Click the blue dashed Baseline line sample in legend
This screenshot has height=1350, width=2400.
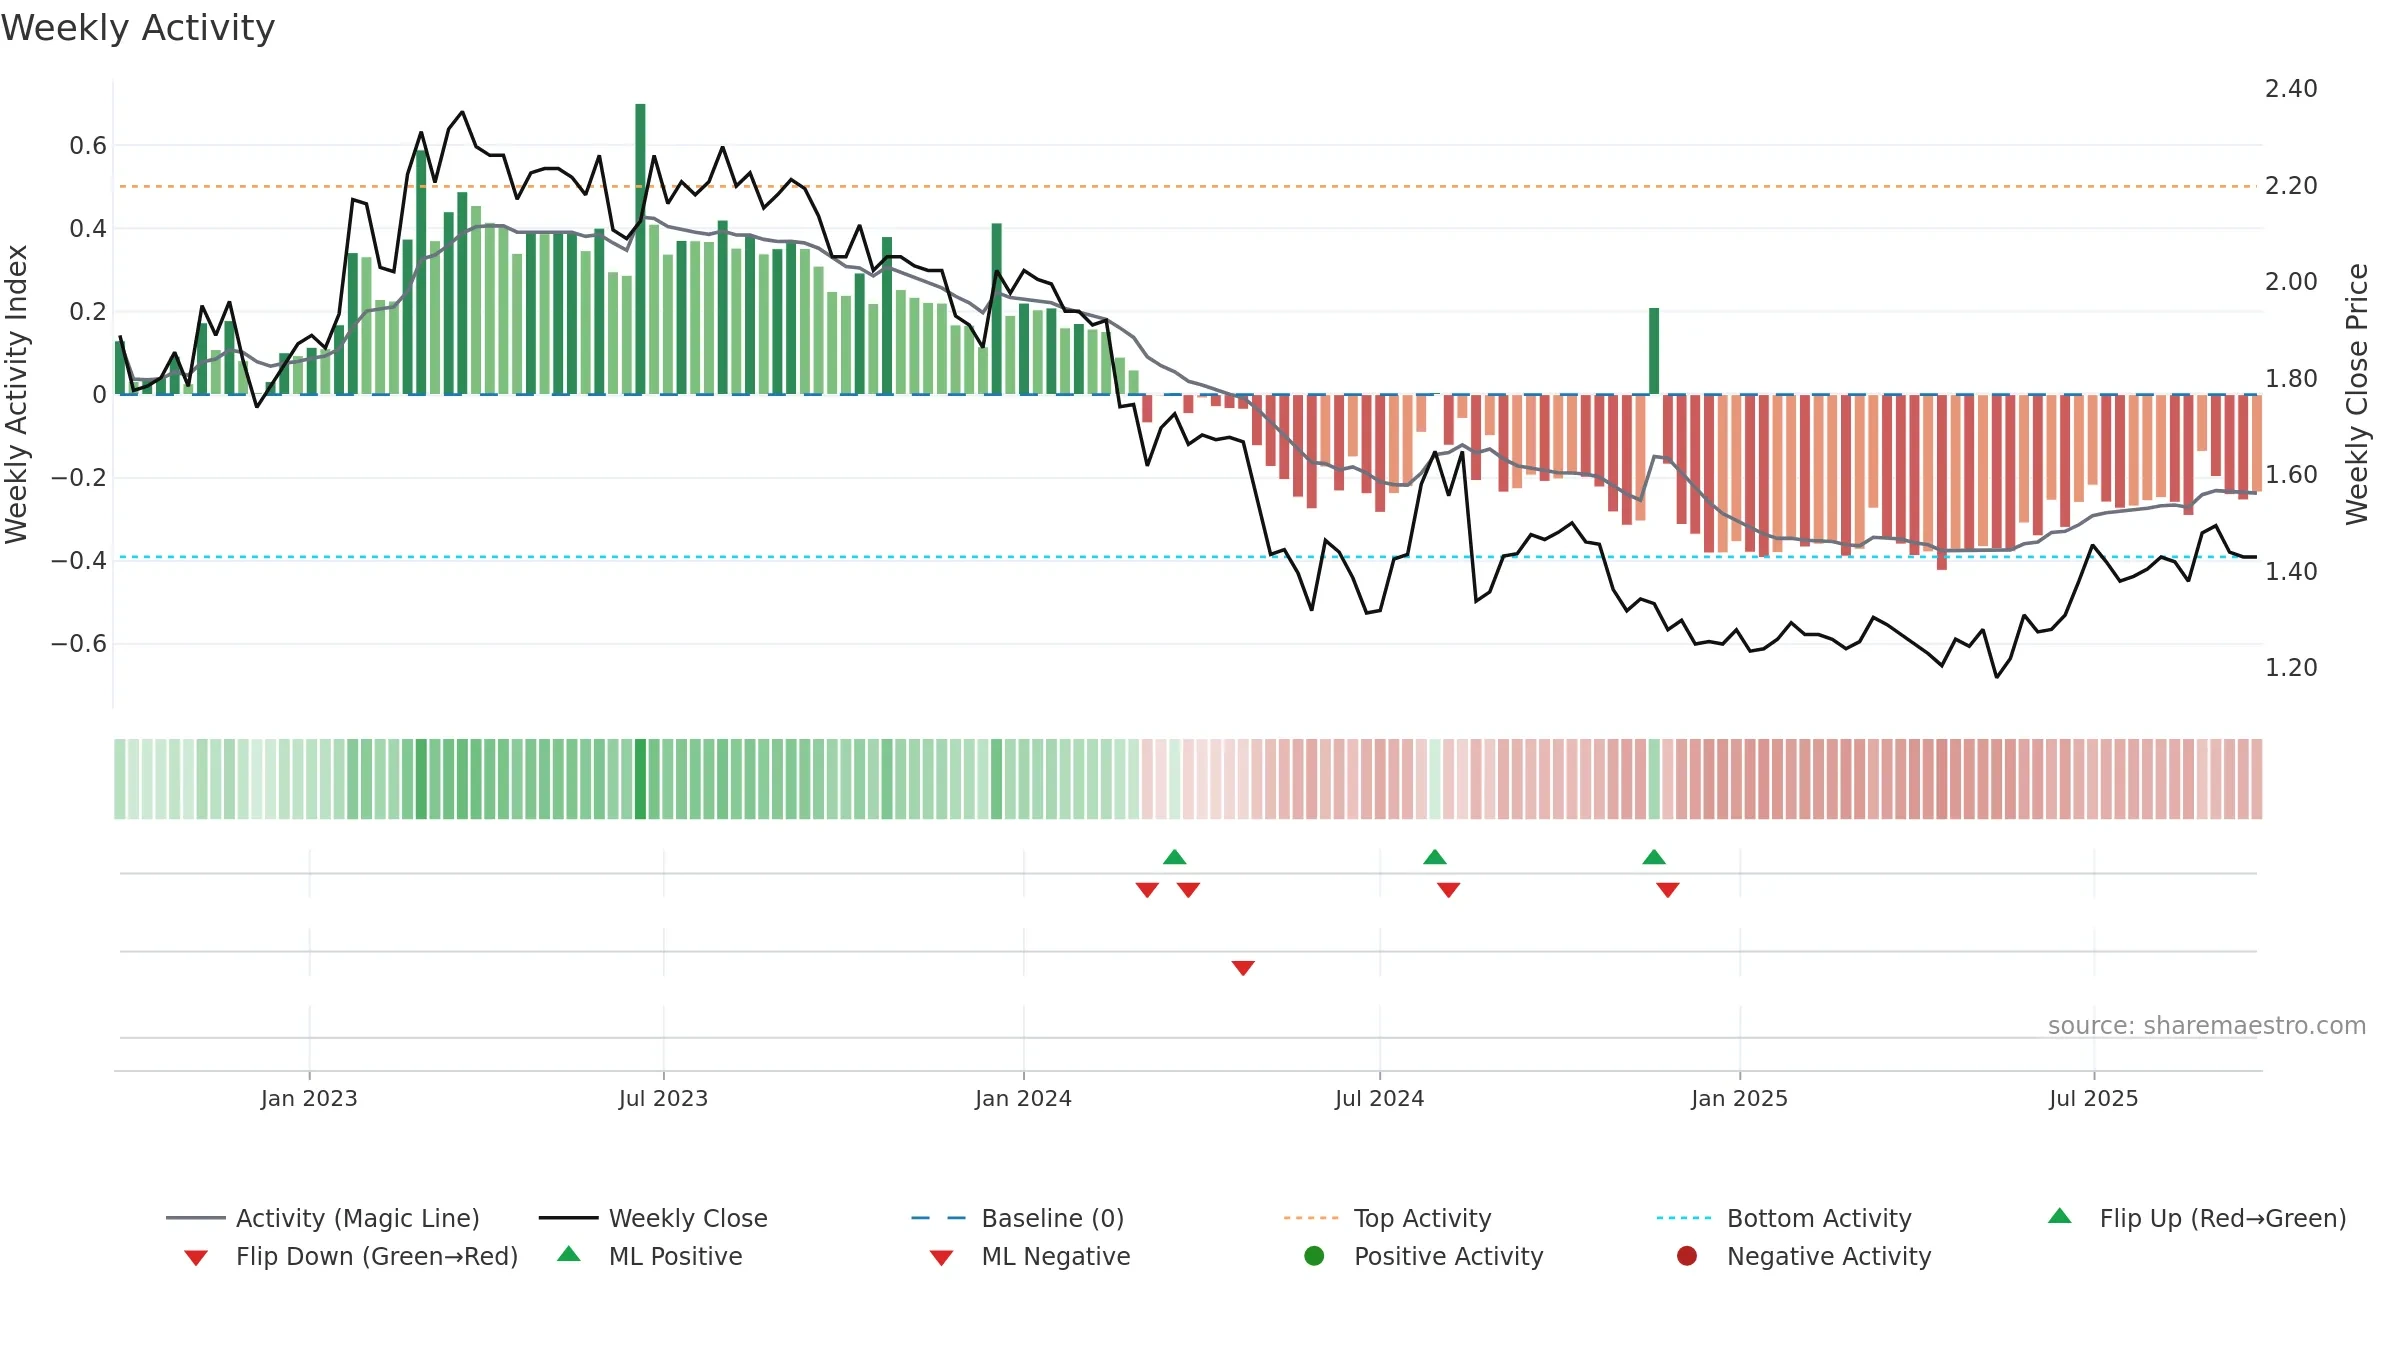coord(938,1218)
